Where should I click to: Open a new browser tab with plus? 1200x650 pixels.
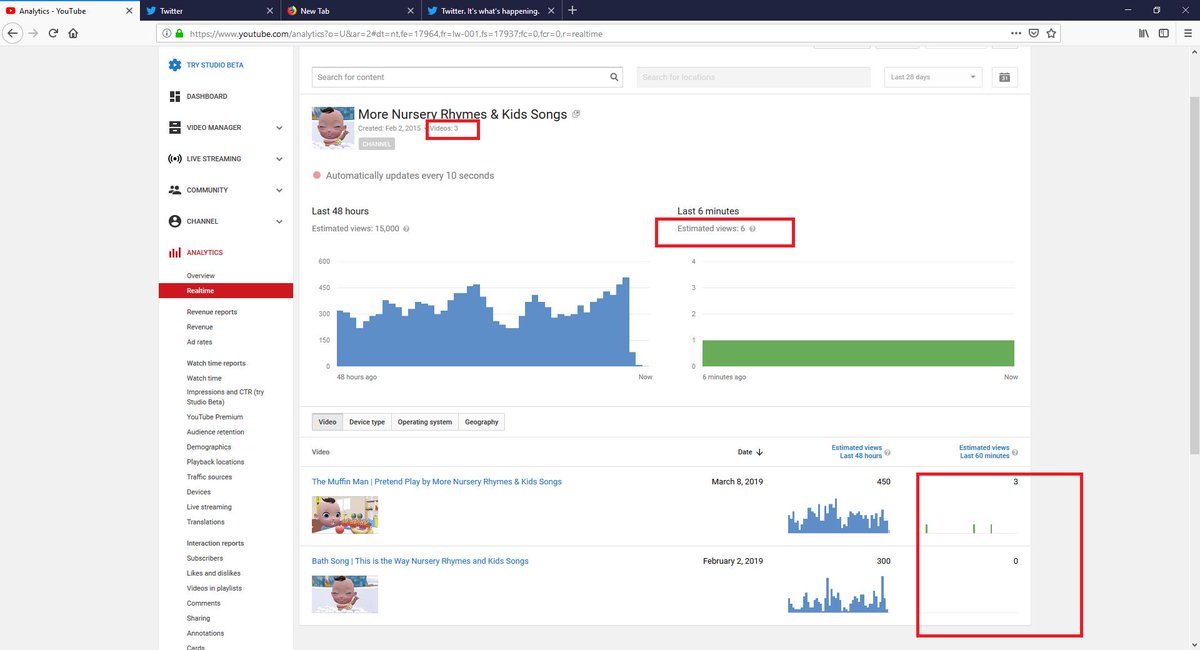click(572, 10)
